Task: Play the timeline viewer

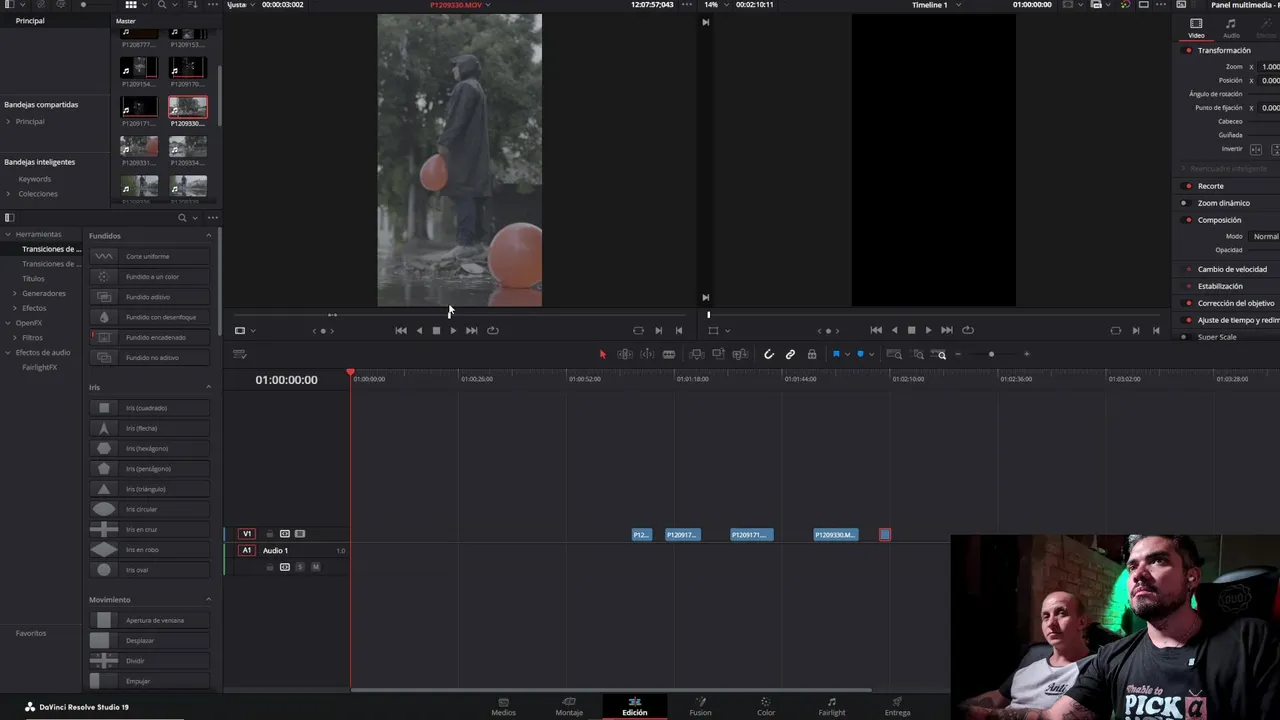Action: pos(928,330)
